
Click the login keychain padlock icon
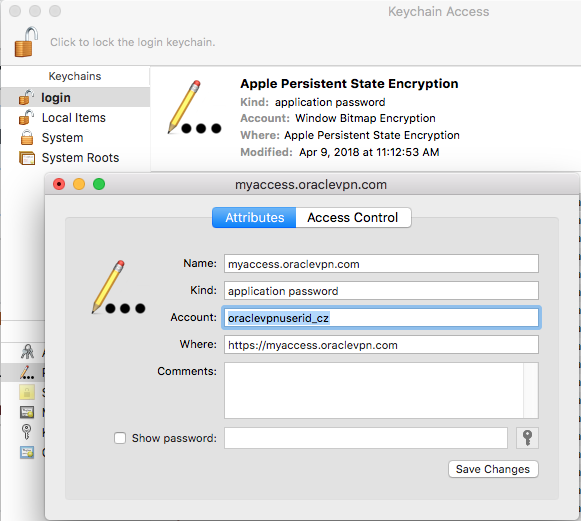coord(26,97)
